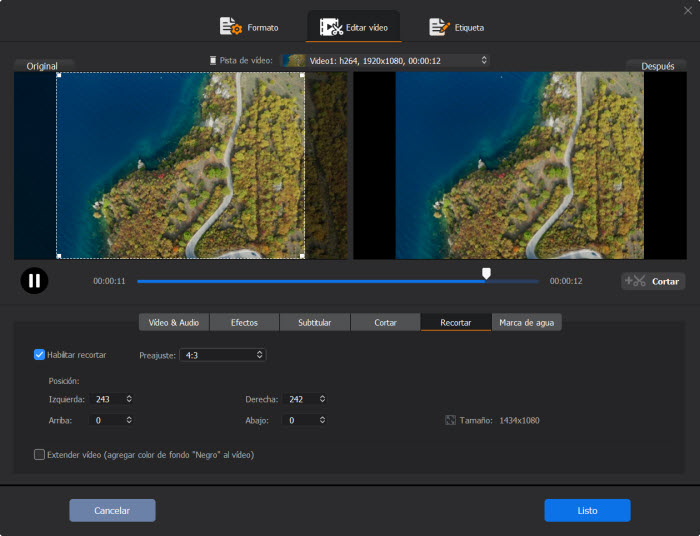Viewport: 700px width, 536px height.
Task: Click the current time 00:00:11
Action: (109, 281)
